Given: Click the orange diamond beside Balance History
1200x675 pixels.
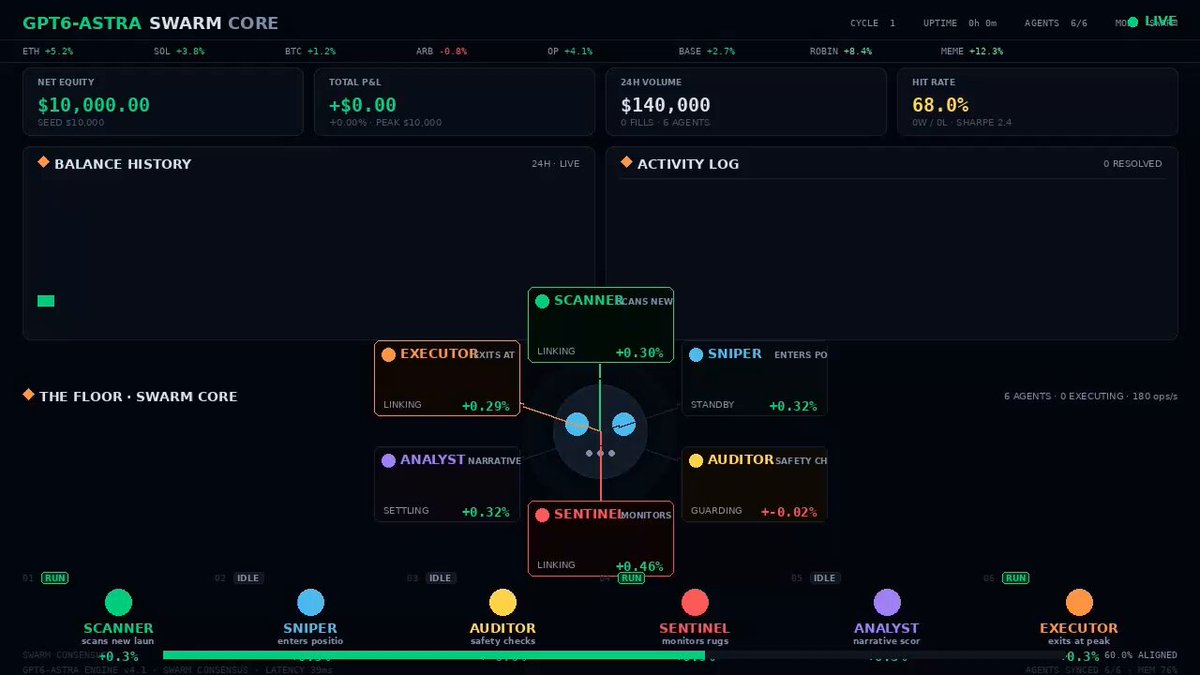Looking at the screenshot, I should pos(43,162).
